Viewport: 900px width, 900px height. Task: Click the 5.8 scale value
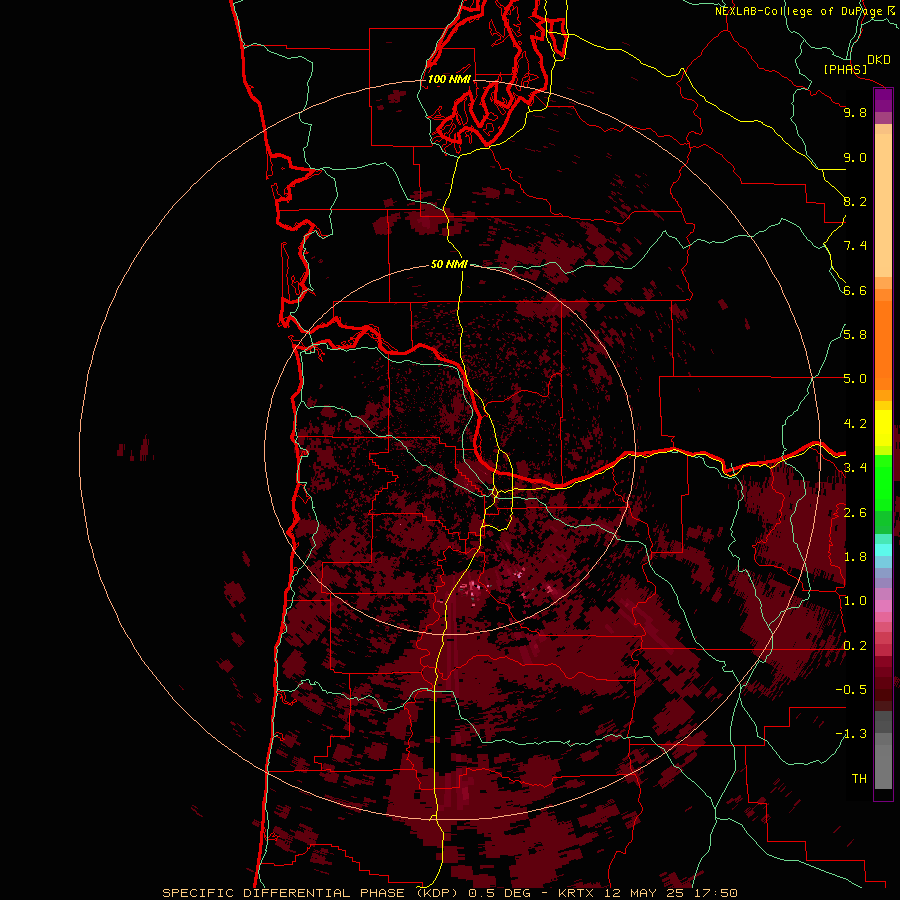(855, 335)
